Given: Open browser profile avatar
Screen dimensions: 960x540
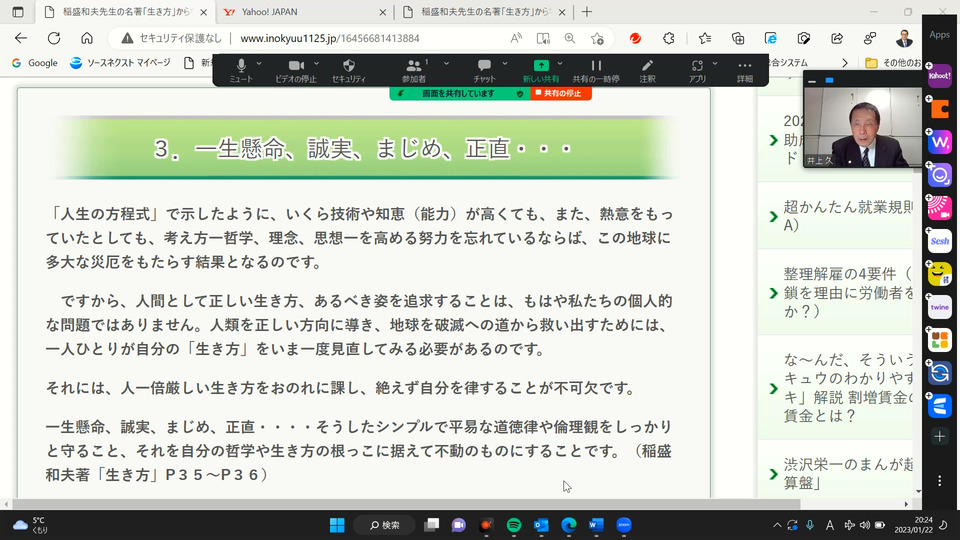Looking at the screenshot, I should pyautogui.click(x=904, y=39).
